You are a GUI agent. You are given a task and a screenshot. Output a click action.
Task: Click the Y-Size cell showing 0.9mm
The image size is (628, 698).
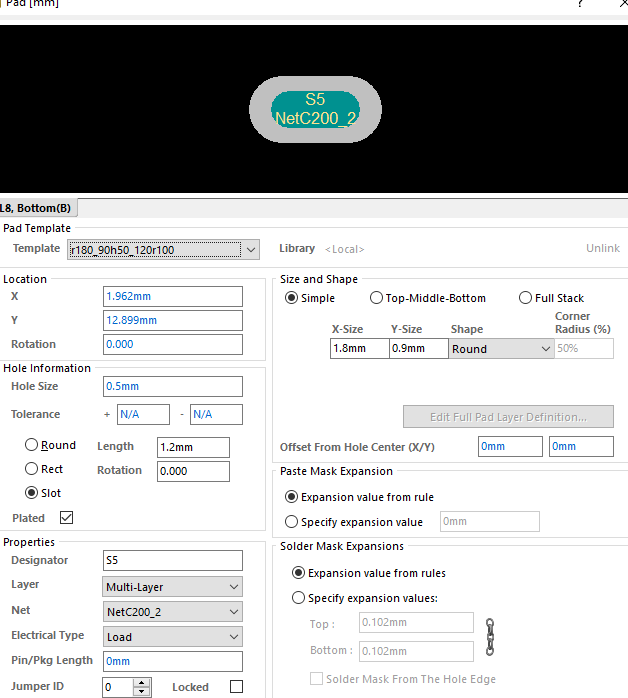(419, 349)
